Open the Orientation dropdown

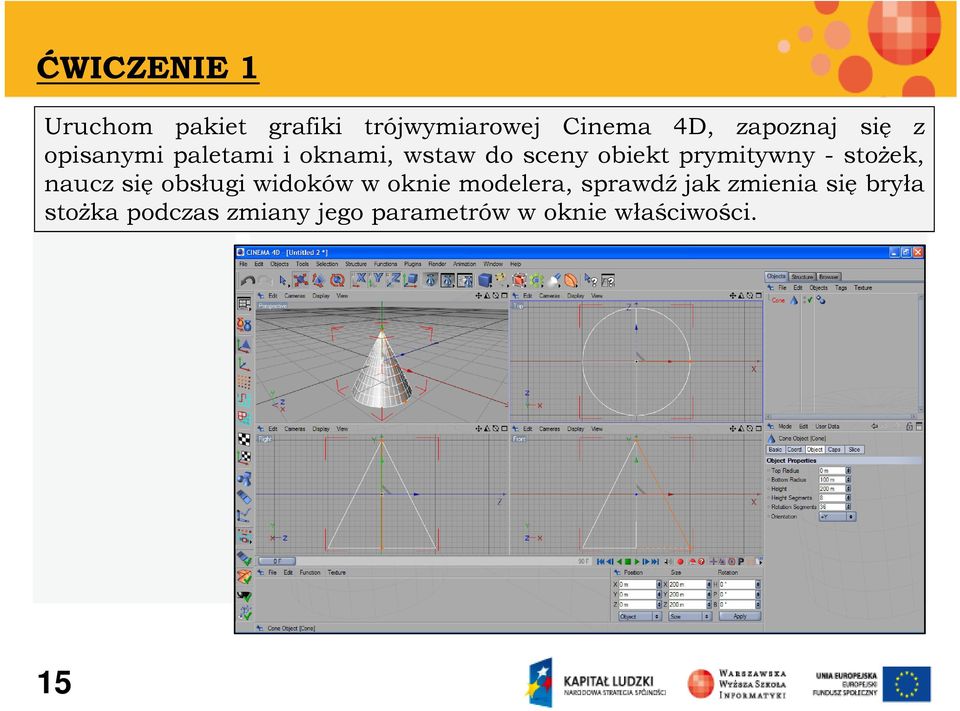(837, 517)
